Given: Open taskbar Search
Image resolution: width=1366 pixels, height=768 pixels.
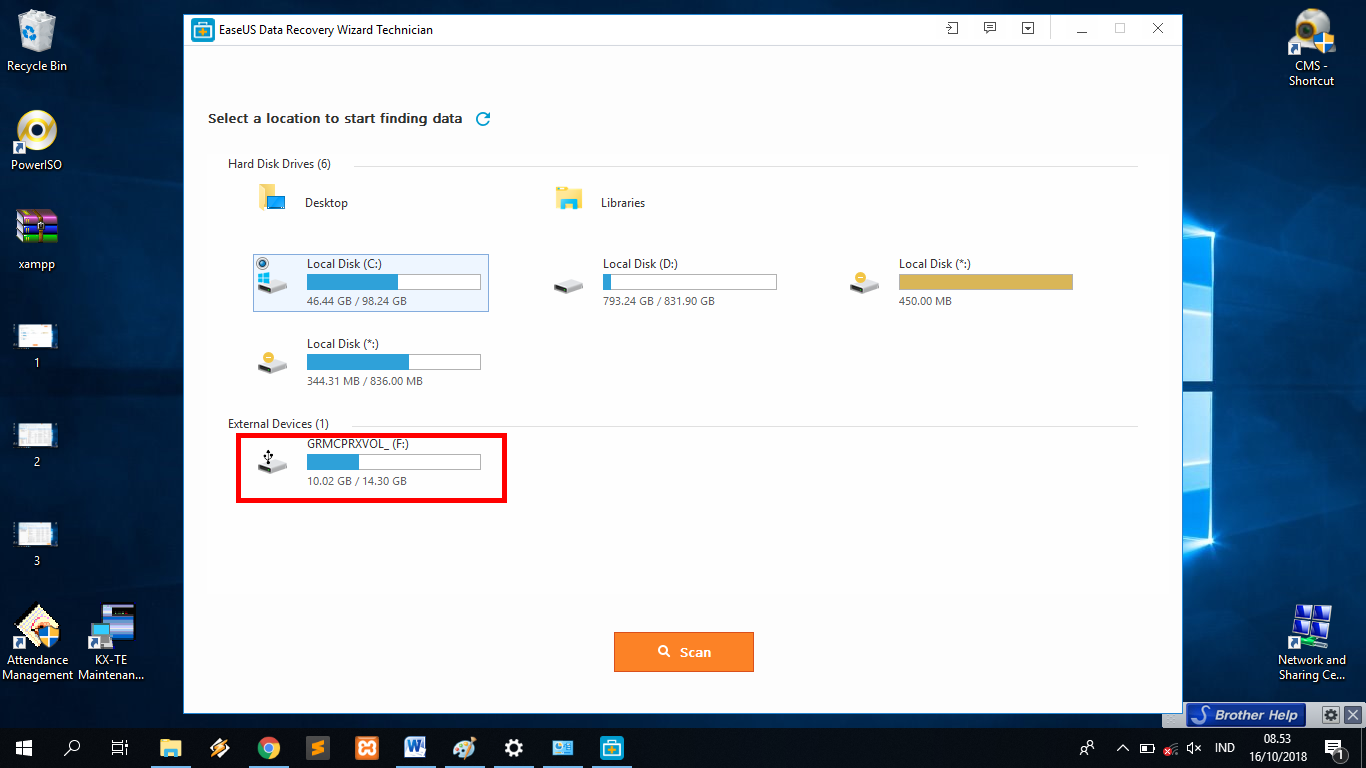Looking at the screenshot, I should coord(72,747).
